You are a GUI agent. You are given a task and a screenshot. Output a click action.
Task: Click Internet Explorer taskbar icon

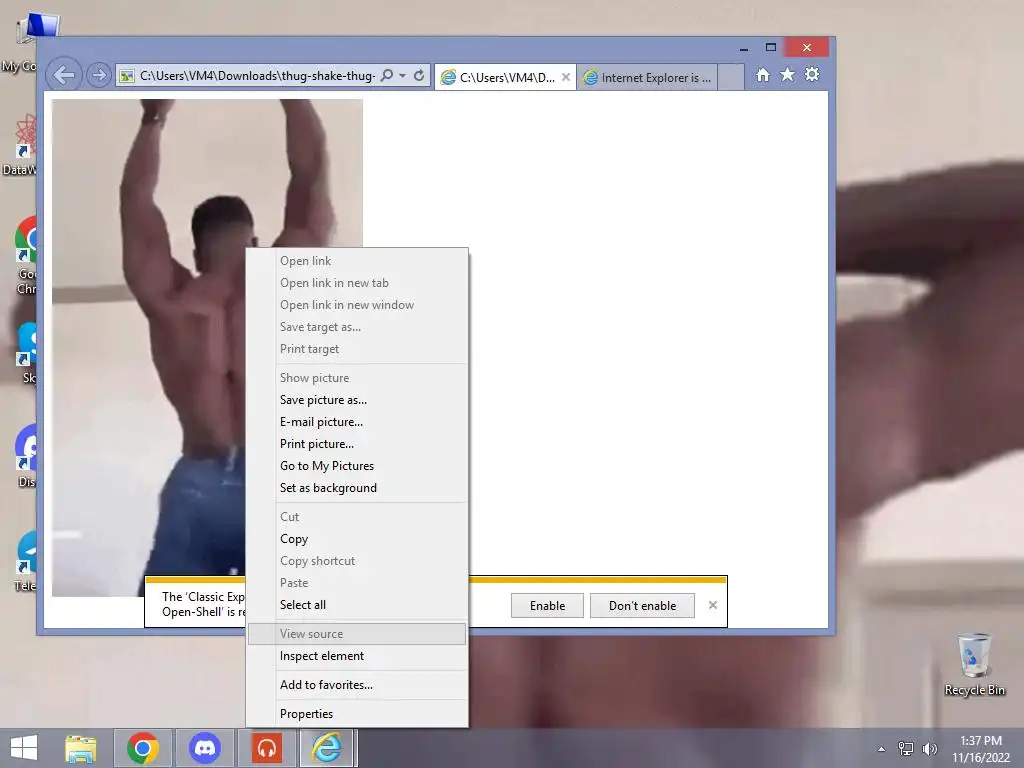pos(328,748)
